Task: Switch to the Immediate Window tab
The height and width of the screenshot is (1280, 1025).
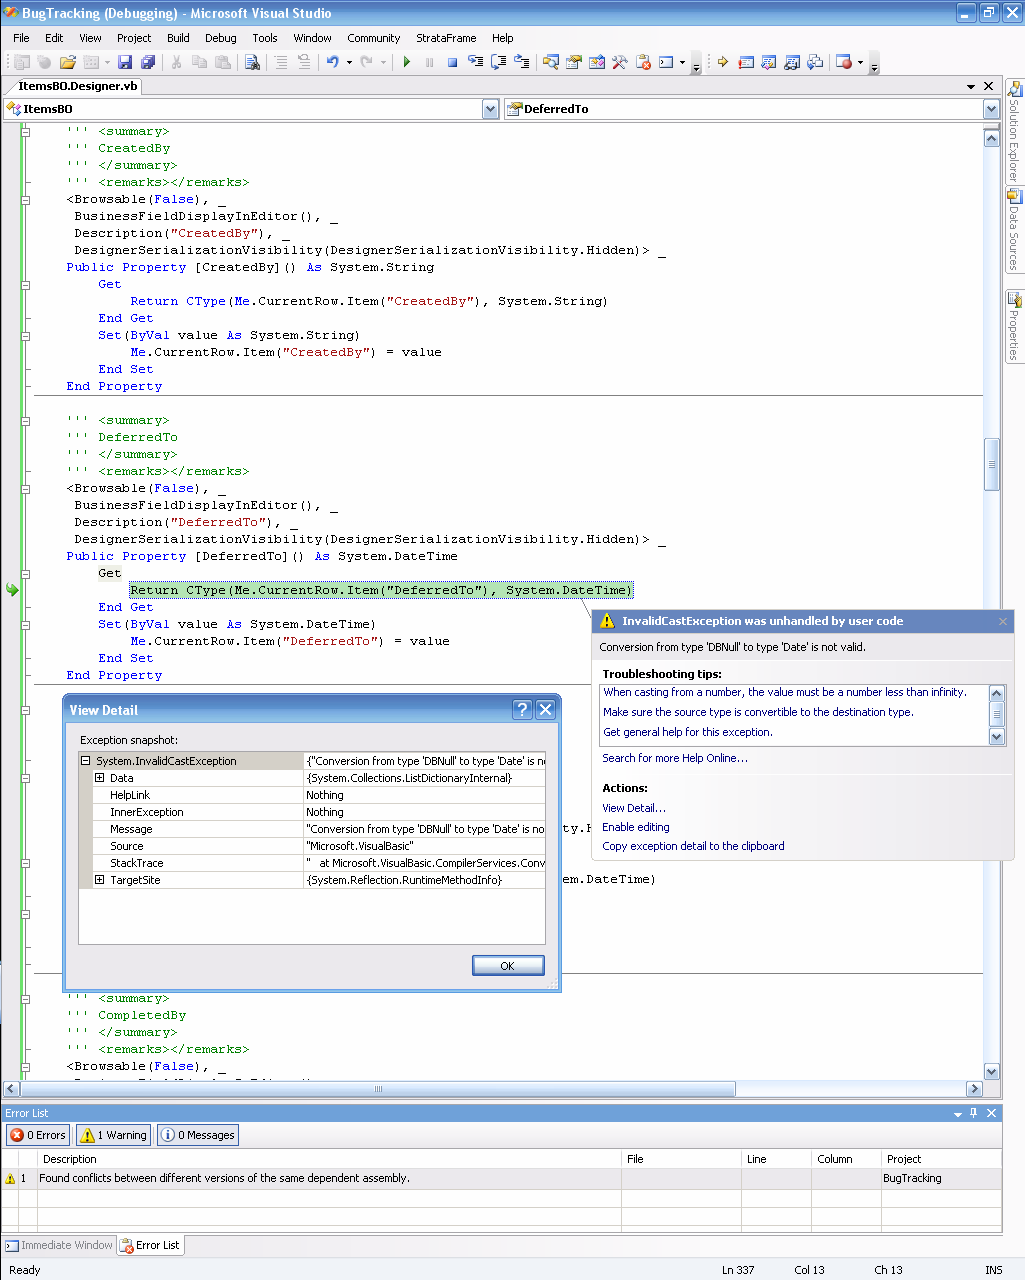Action: pyautogui.click(x=59, y=1245)
